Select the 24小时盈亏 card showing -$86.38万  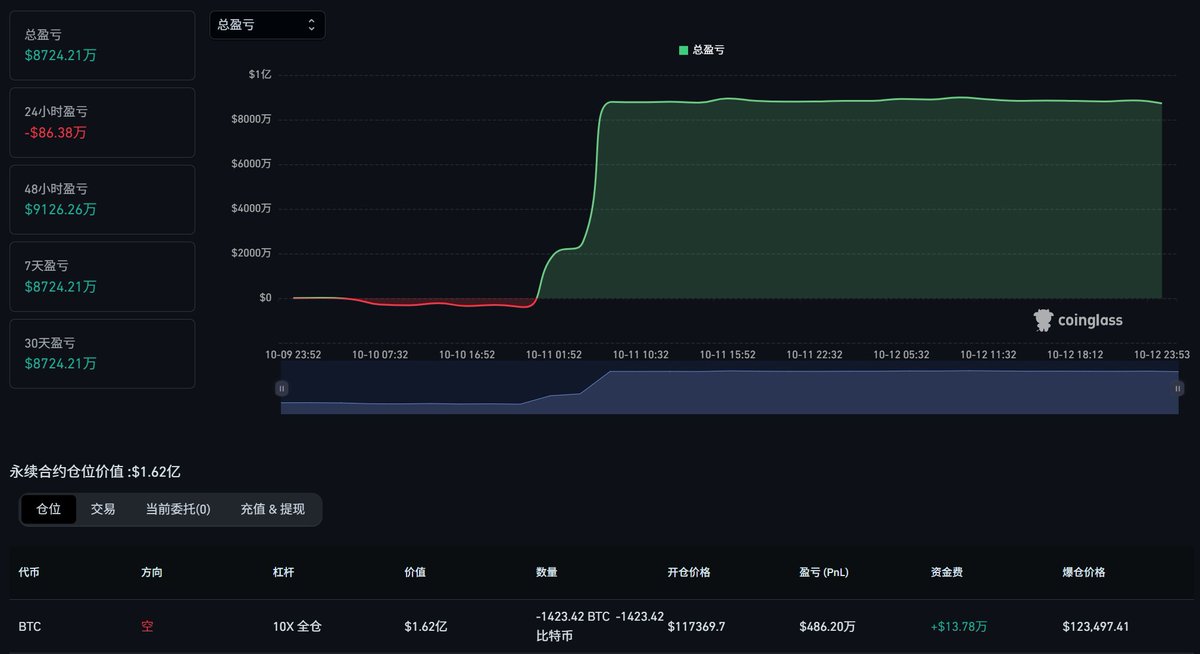102,122
